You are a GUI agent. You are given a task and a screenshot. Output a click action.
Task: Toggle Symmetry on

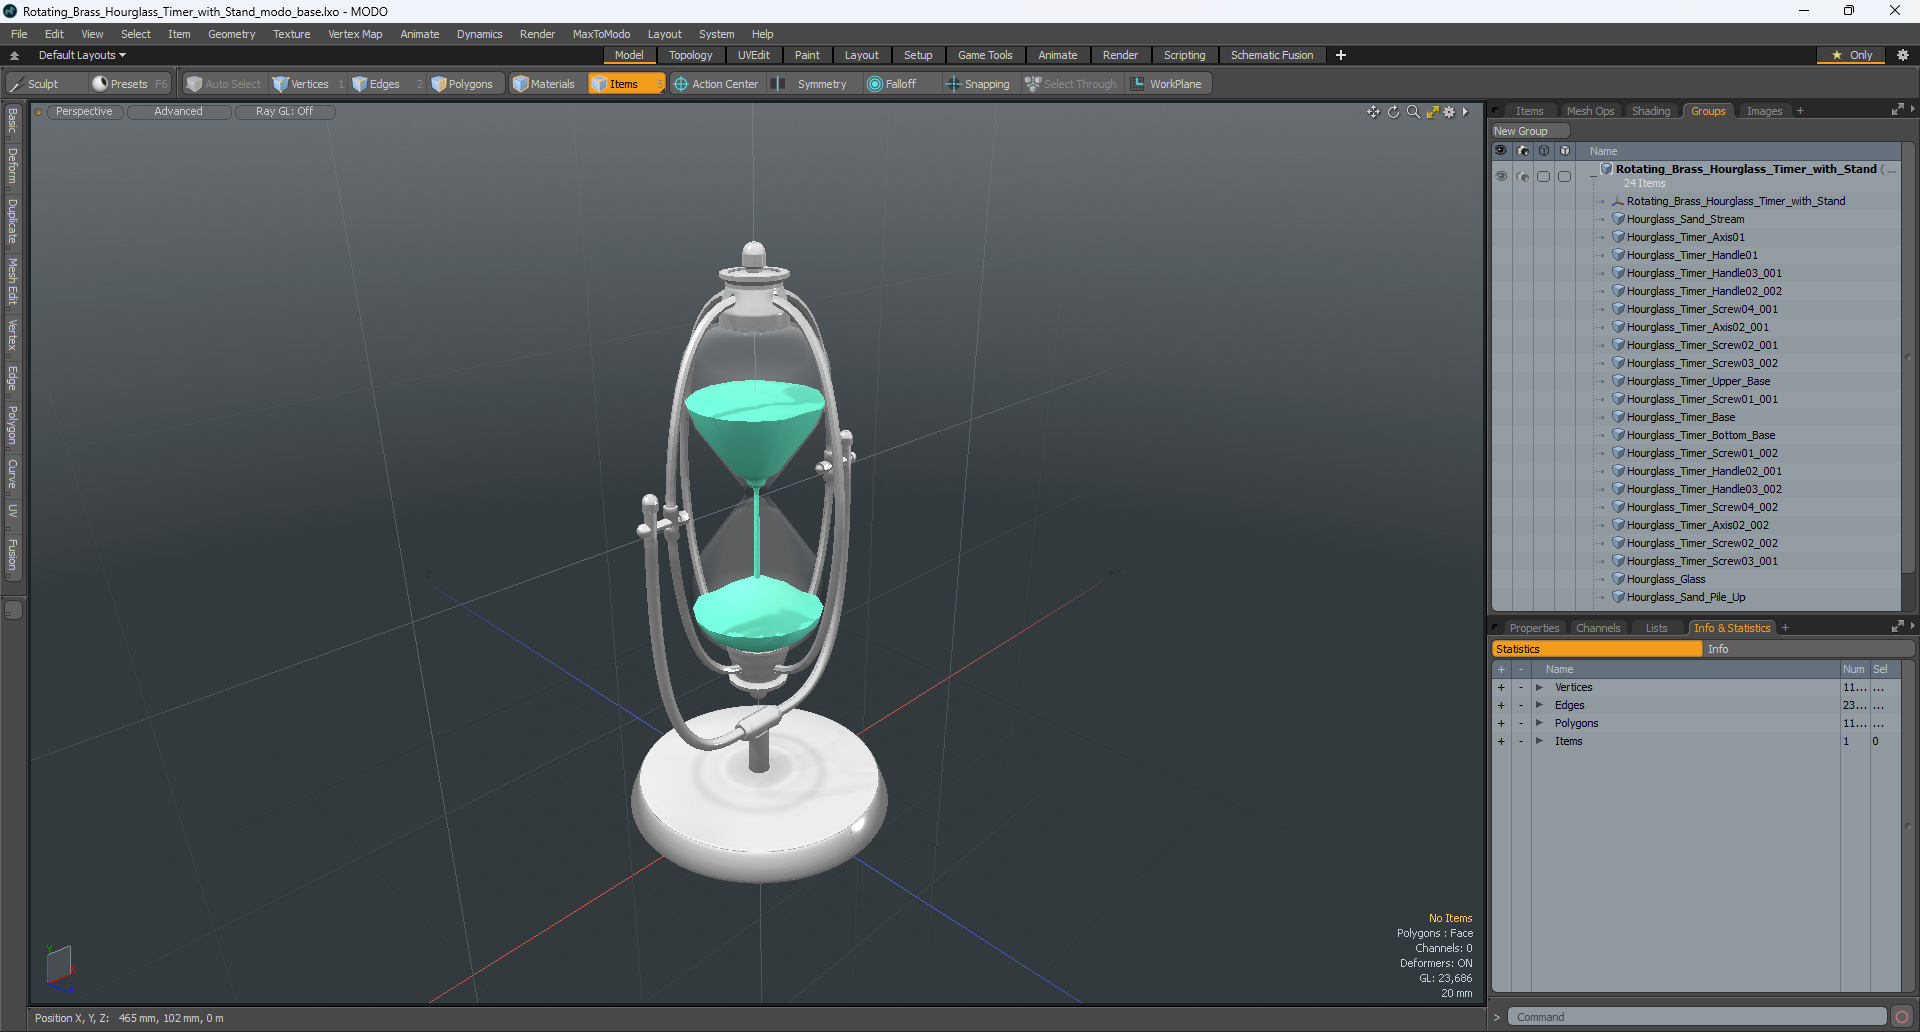[x=812, y=84]
